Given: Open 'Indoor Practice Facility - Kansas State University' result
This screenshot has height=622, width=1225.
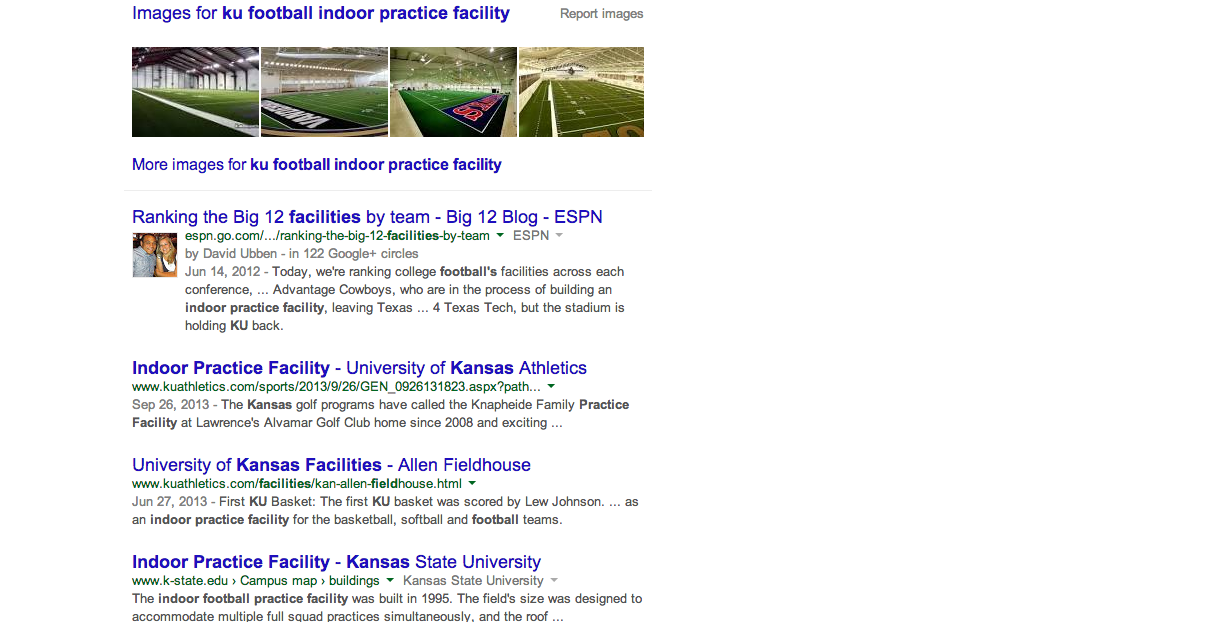Looking at the screenshot, I should click(336, 562).
